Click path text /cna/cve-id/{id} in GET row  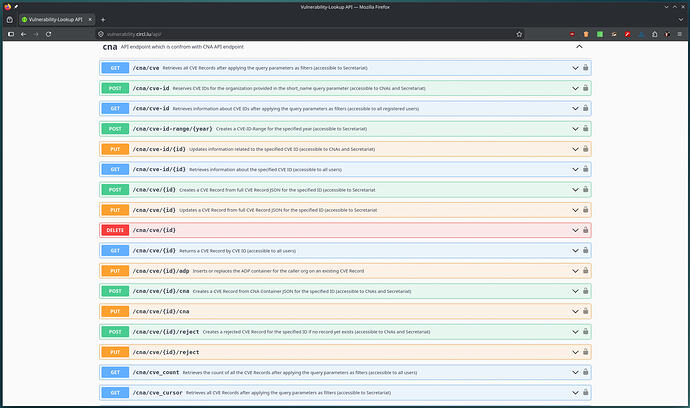coord(159,169)
